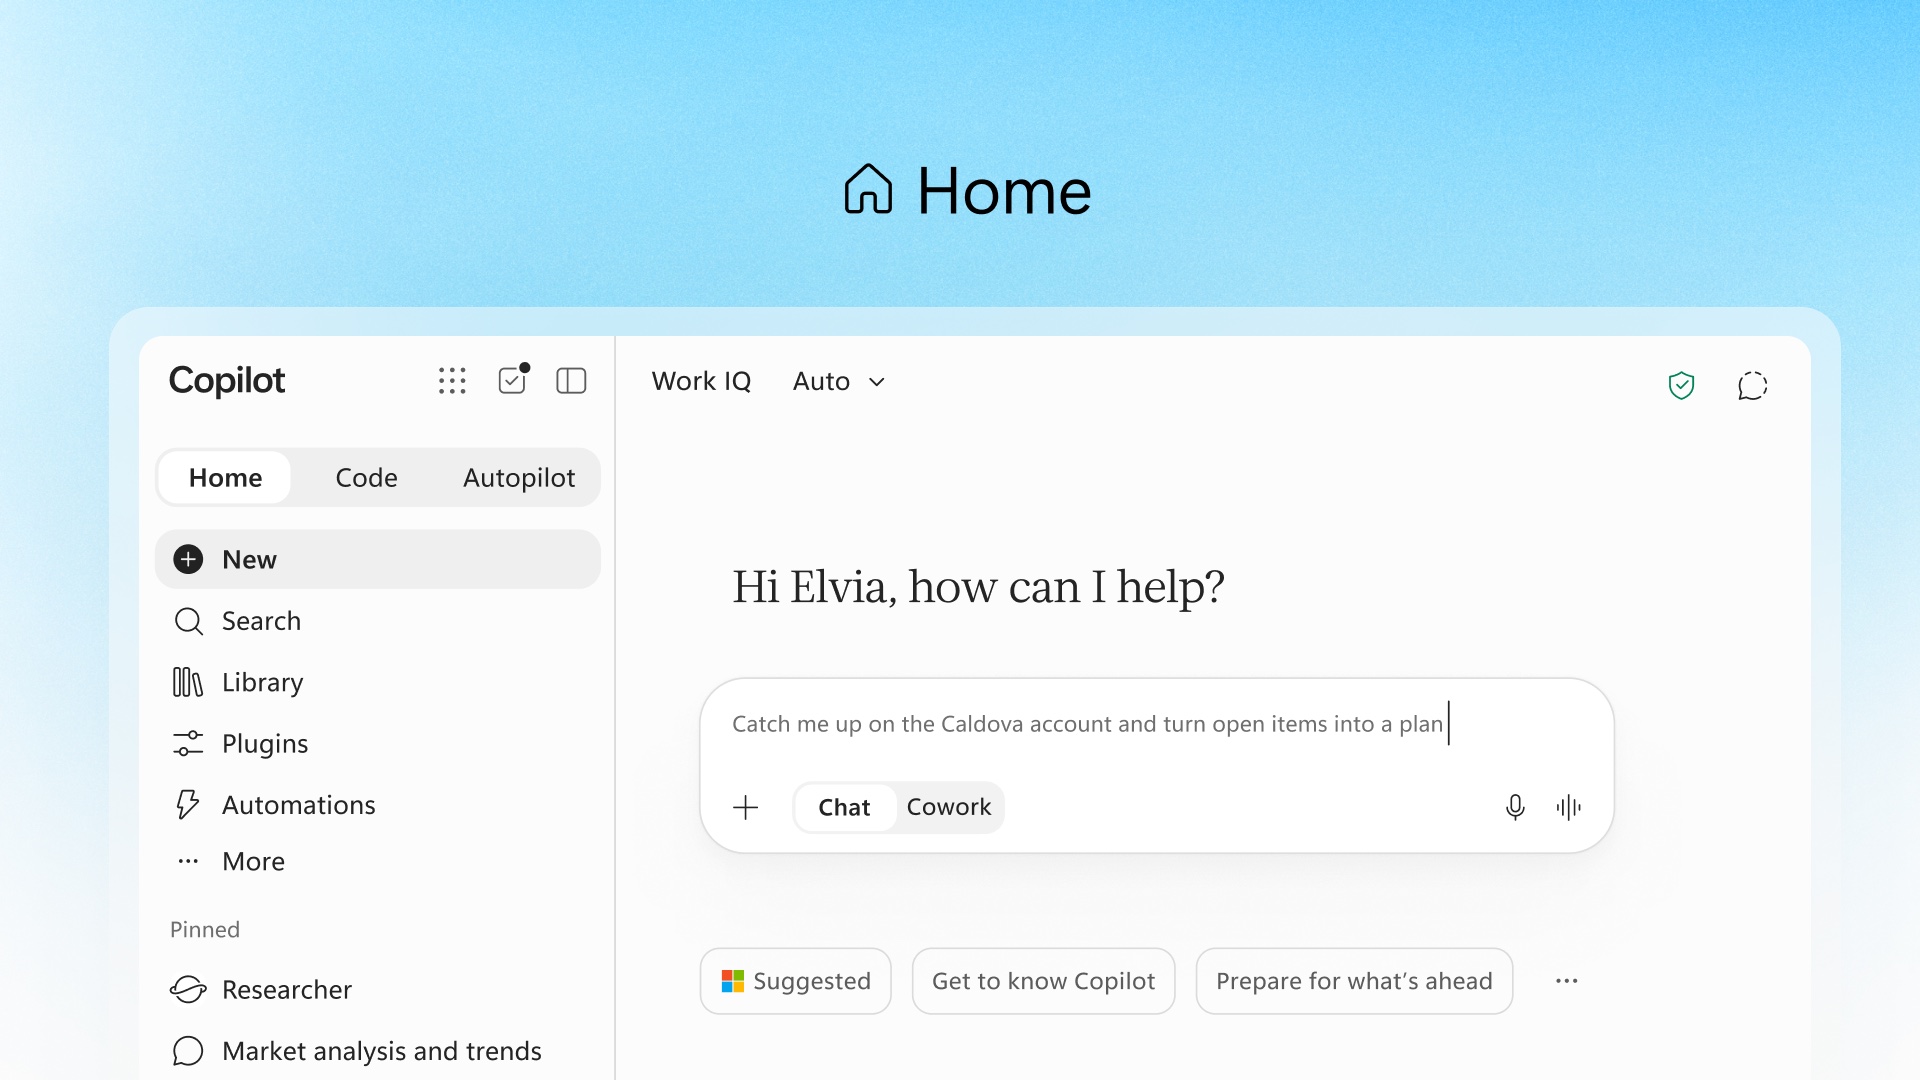Open Automations in the sidebar
Screen dimensions: 1920x1080
(x=378, y=805)
